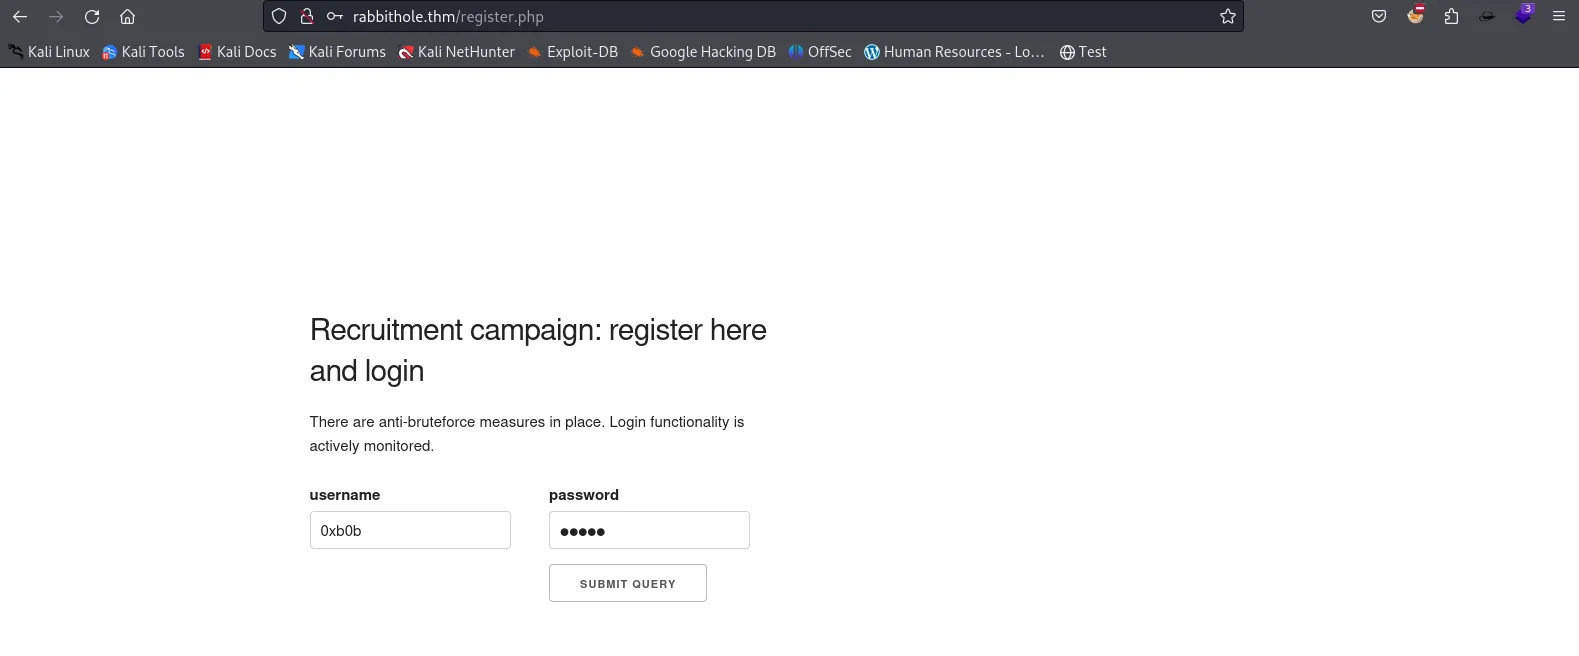This screenshot has width=1579, height=656.
Task: Bookmark this page with the star icon
Action: point(1228,17)
